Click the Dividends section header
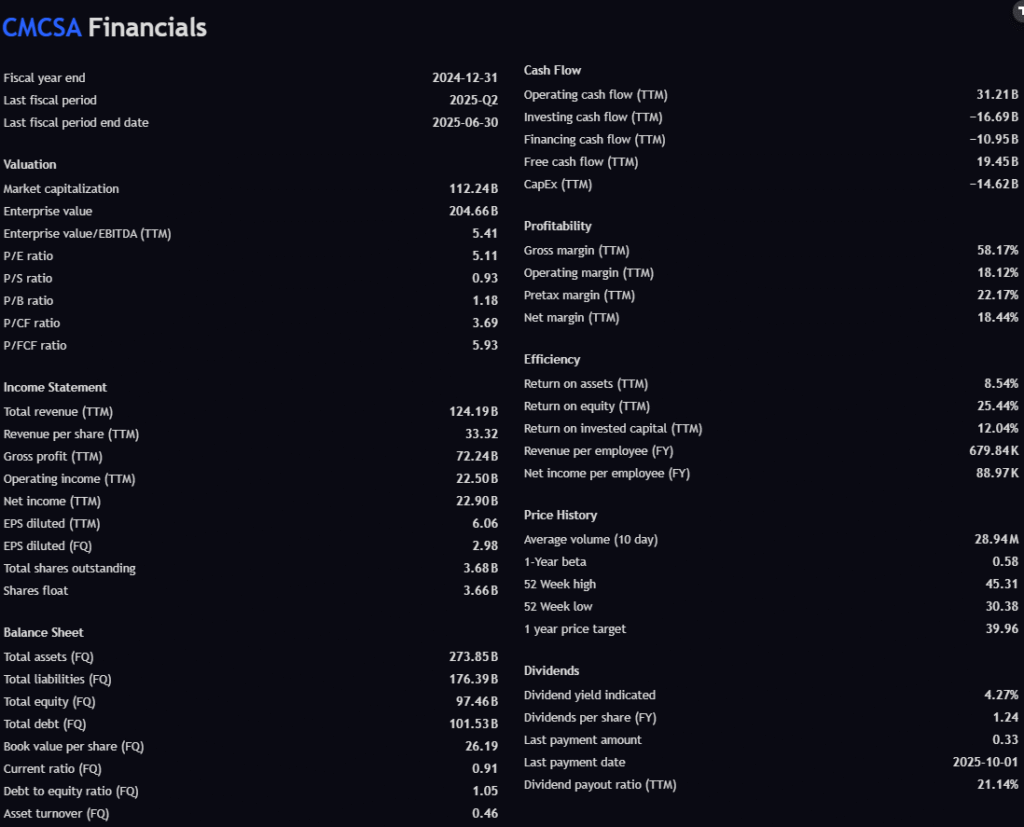 click(551, 670)
